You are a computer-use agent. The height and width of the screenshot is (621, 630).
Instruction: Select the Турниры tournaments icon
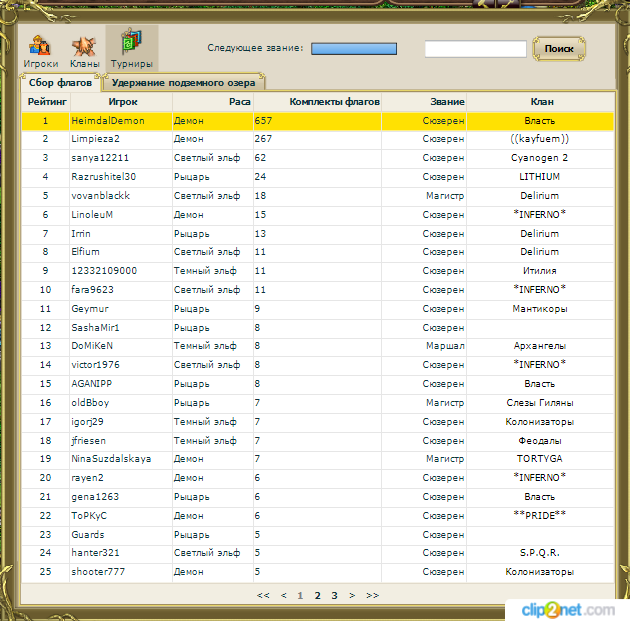click(x=131, y=49)
